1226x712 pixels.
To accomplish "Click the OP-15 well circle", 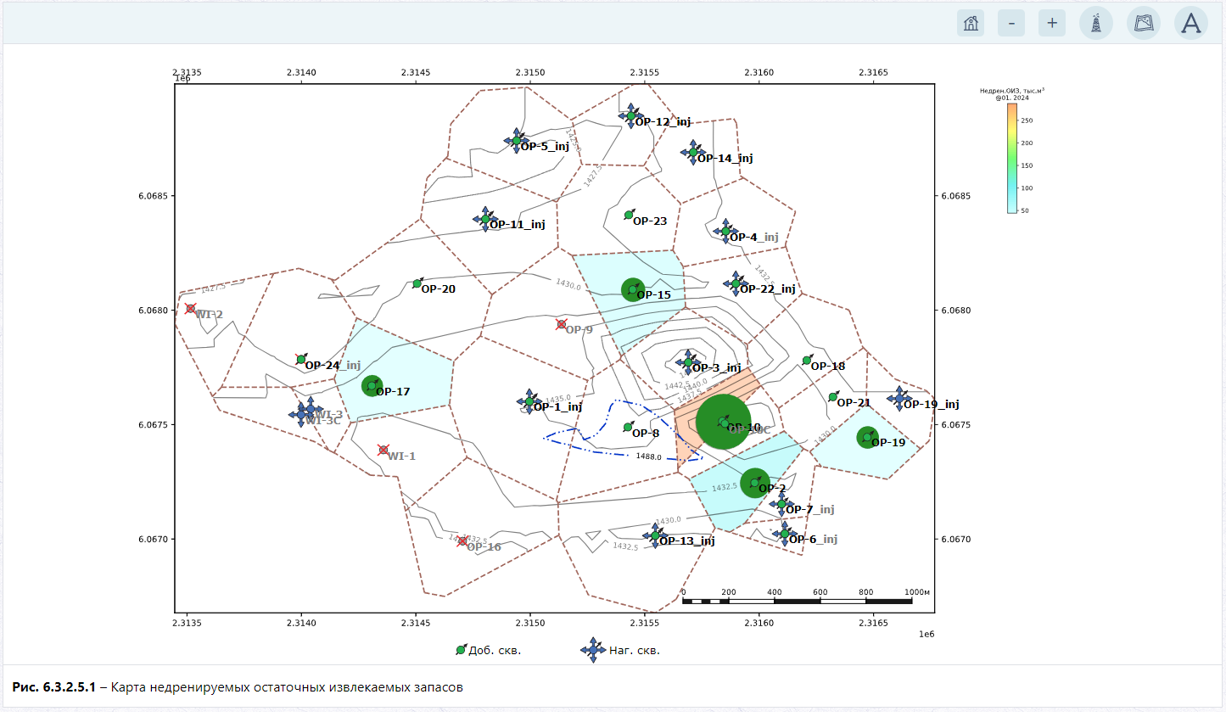I will click(x=633, y=290).
